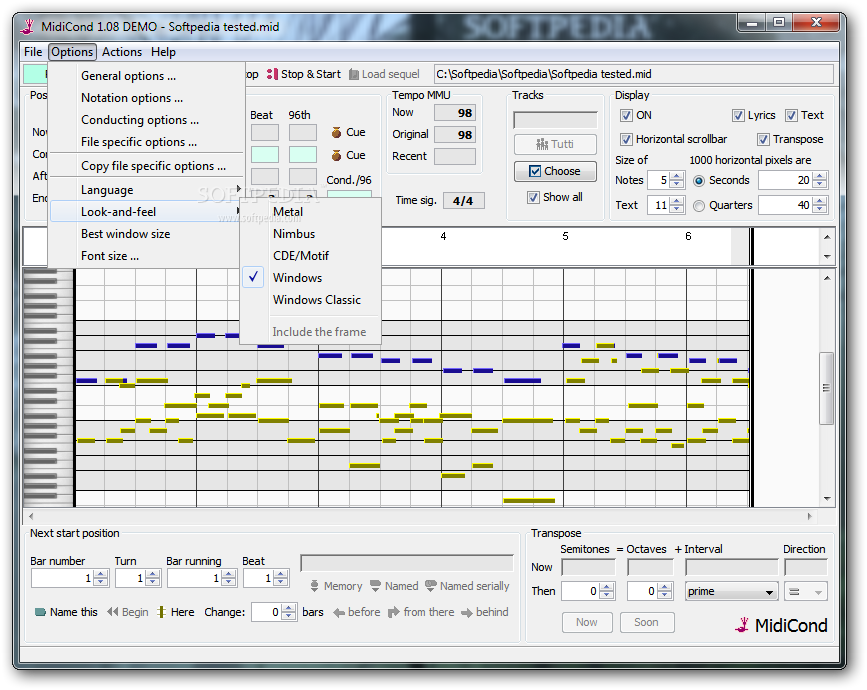Click the Begin rewind icon

(x=113, y=612)
